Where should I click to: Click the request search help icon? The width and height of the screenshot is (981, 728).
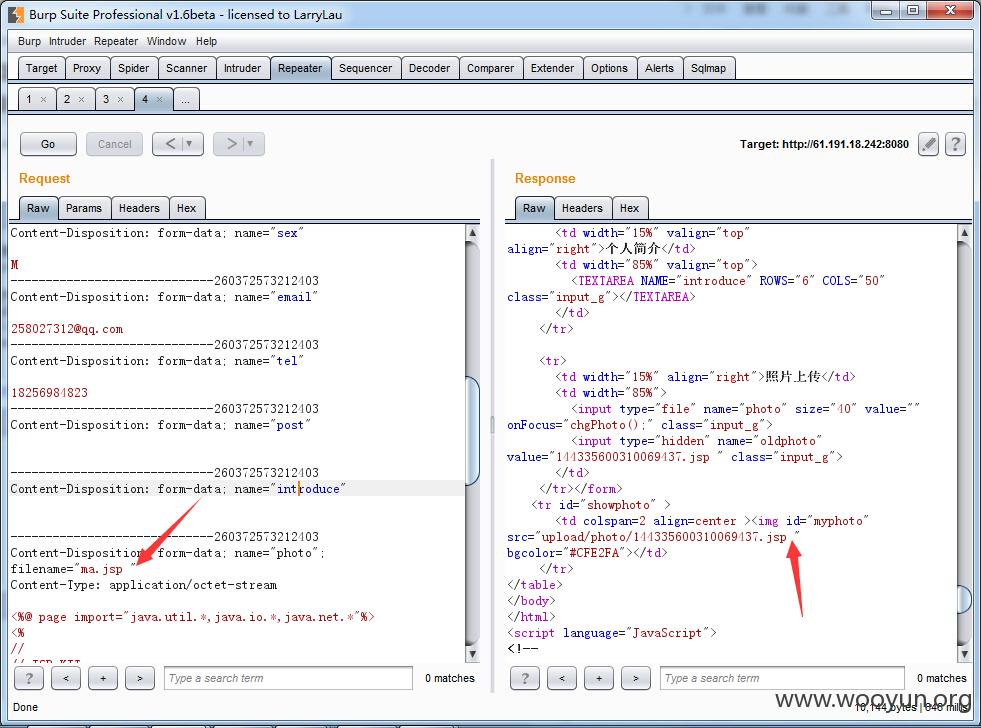29,678
